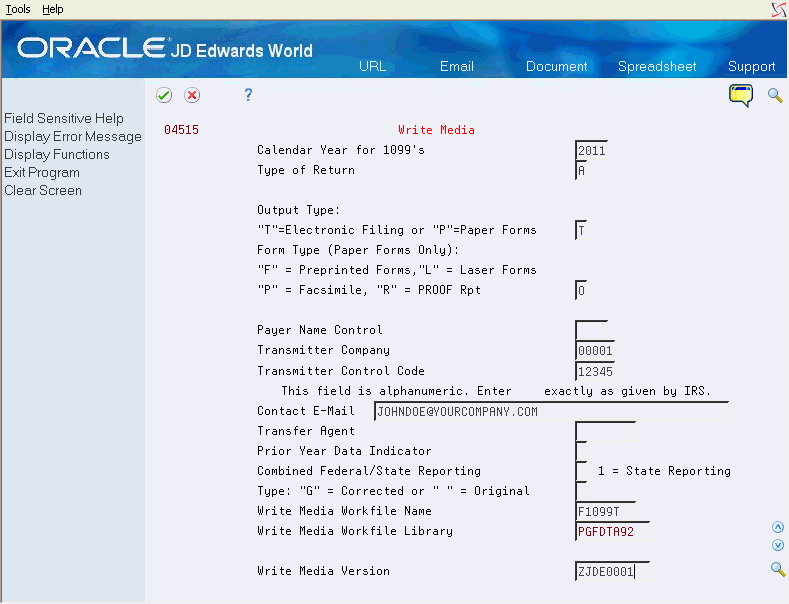789x604 pixels.
Task: Click the Workfile Library field PGFDTA92
Action: tap(612, 531)
